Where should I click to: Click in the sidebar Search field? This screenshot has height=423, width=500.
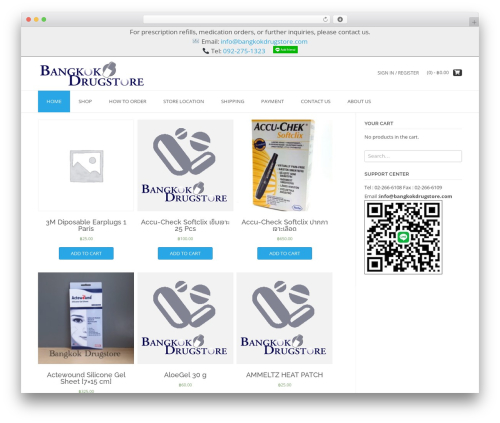413,156
